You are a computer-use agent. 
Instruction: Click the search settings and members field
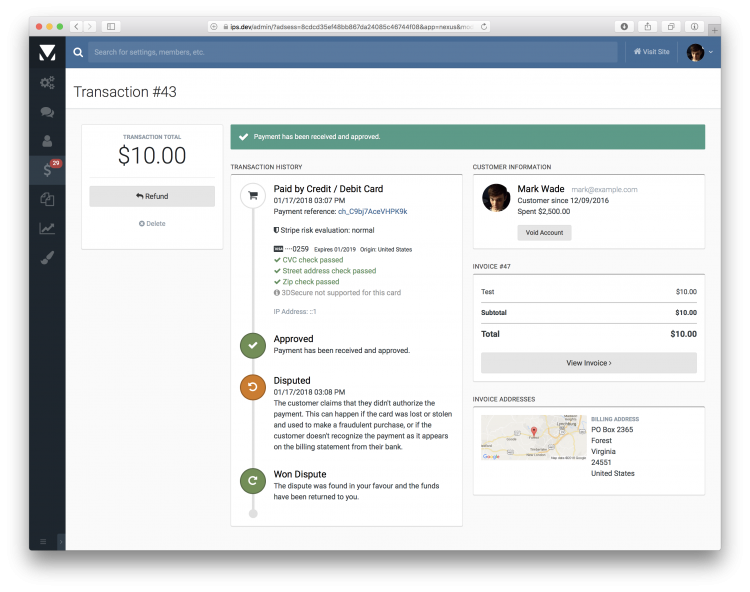[x=352, y=52]
